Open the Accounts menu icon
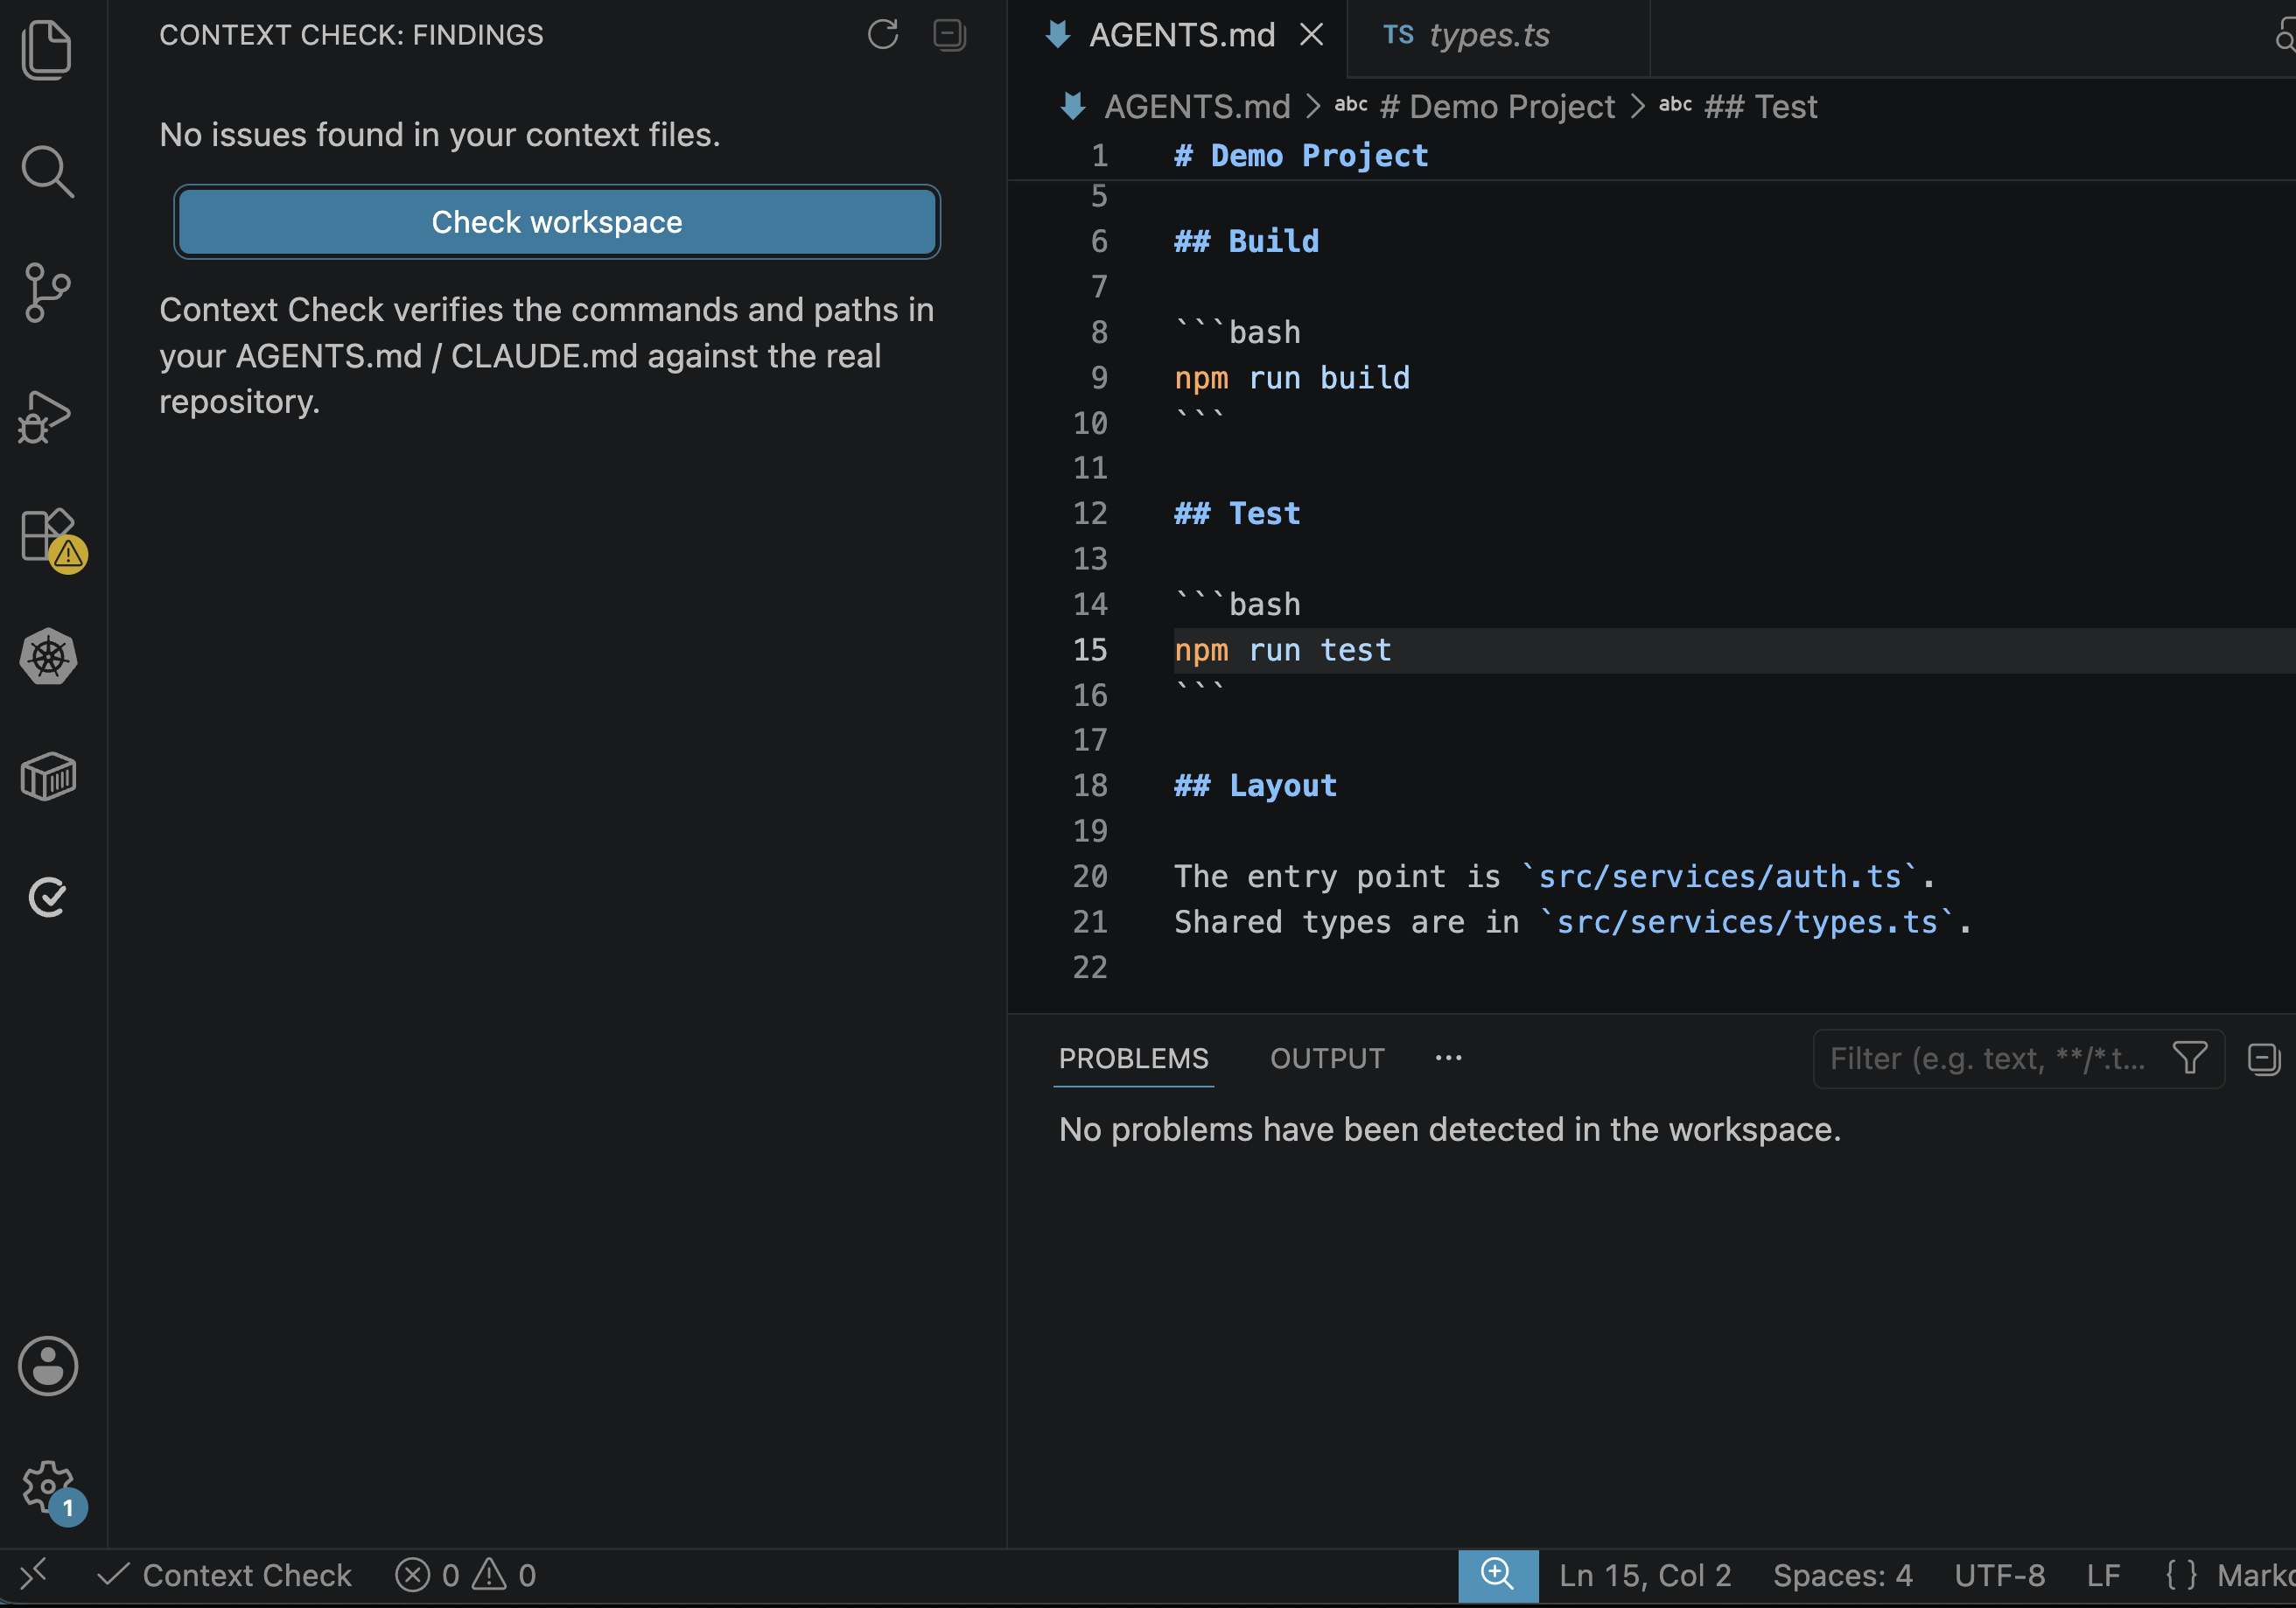 click(47, 1365)
